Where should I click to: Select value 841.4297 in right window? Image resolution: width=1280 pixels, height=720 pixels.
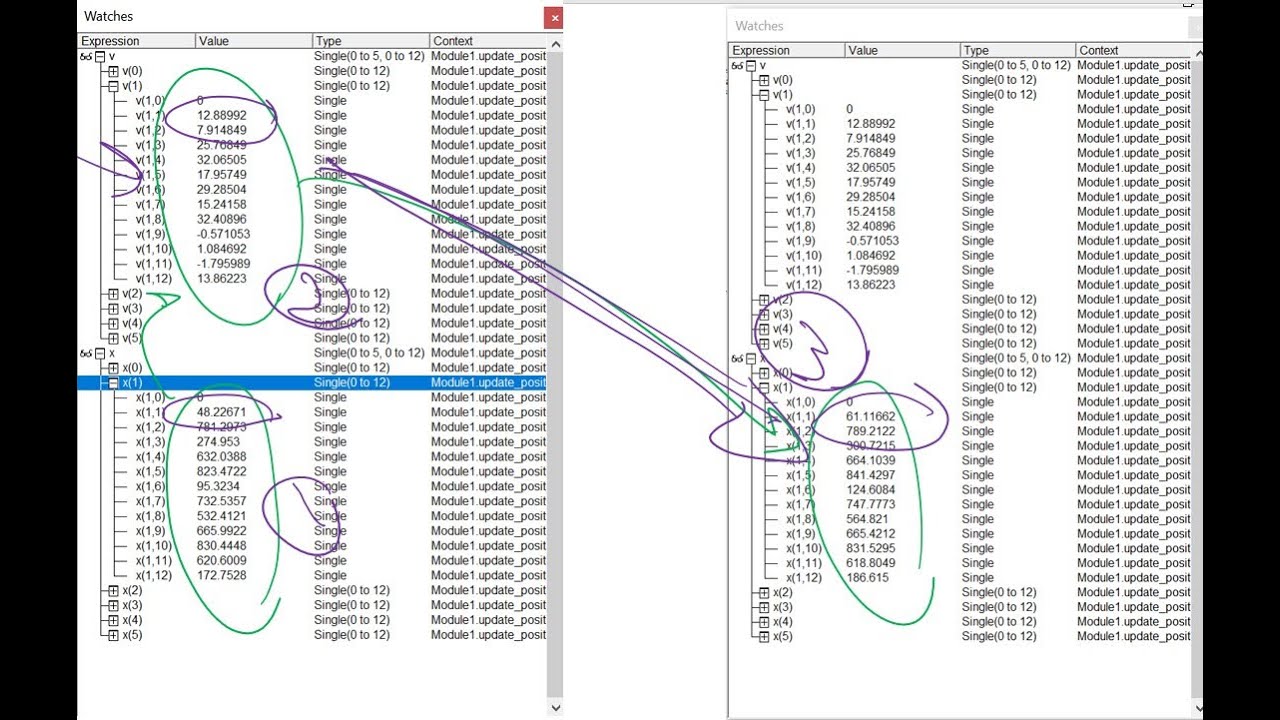tap(871, 476)
